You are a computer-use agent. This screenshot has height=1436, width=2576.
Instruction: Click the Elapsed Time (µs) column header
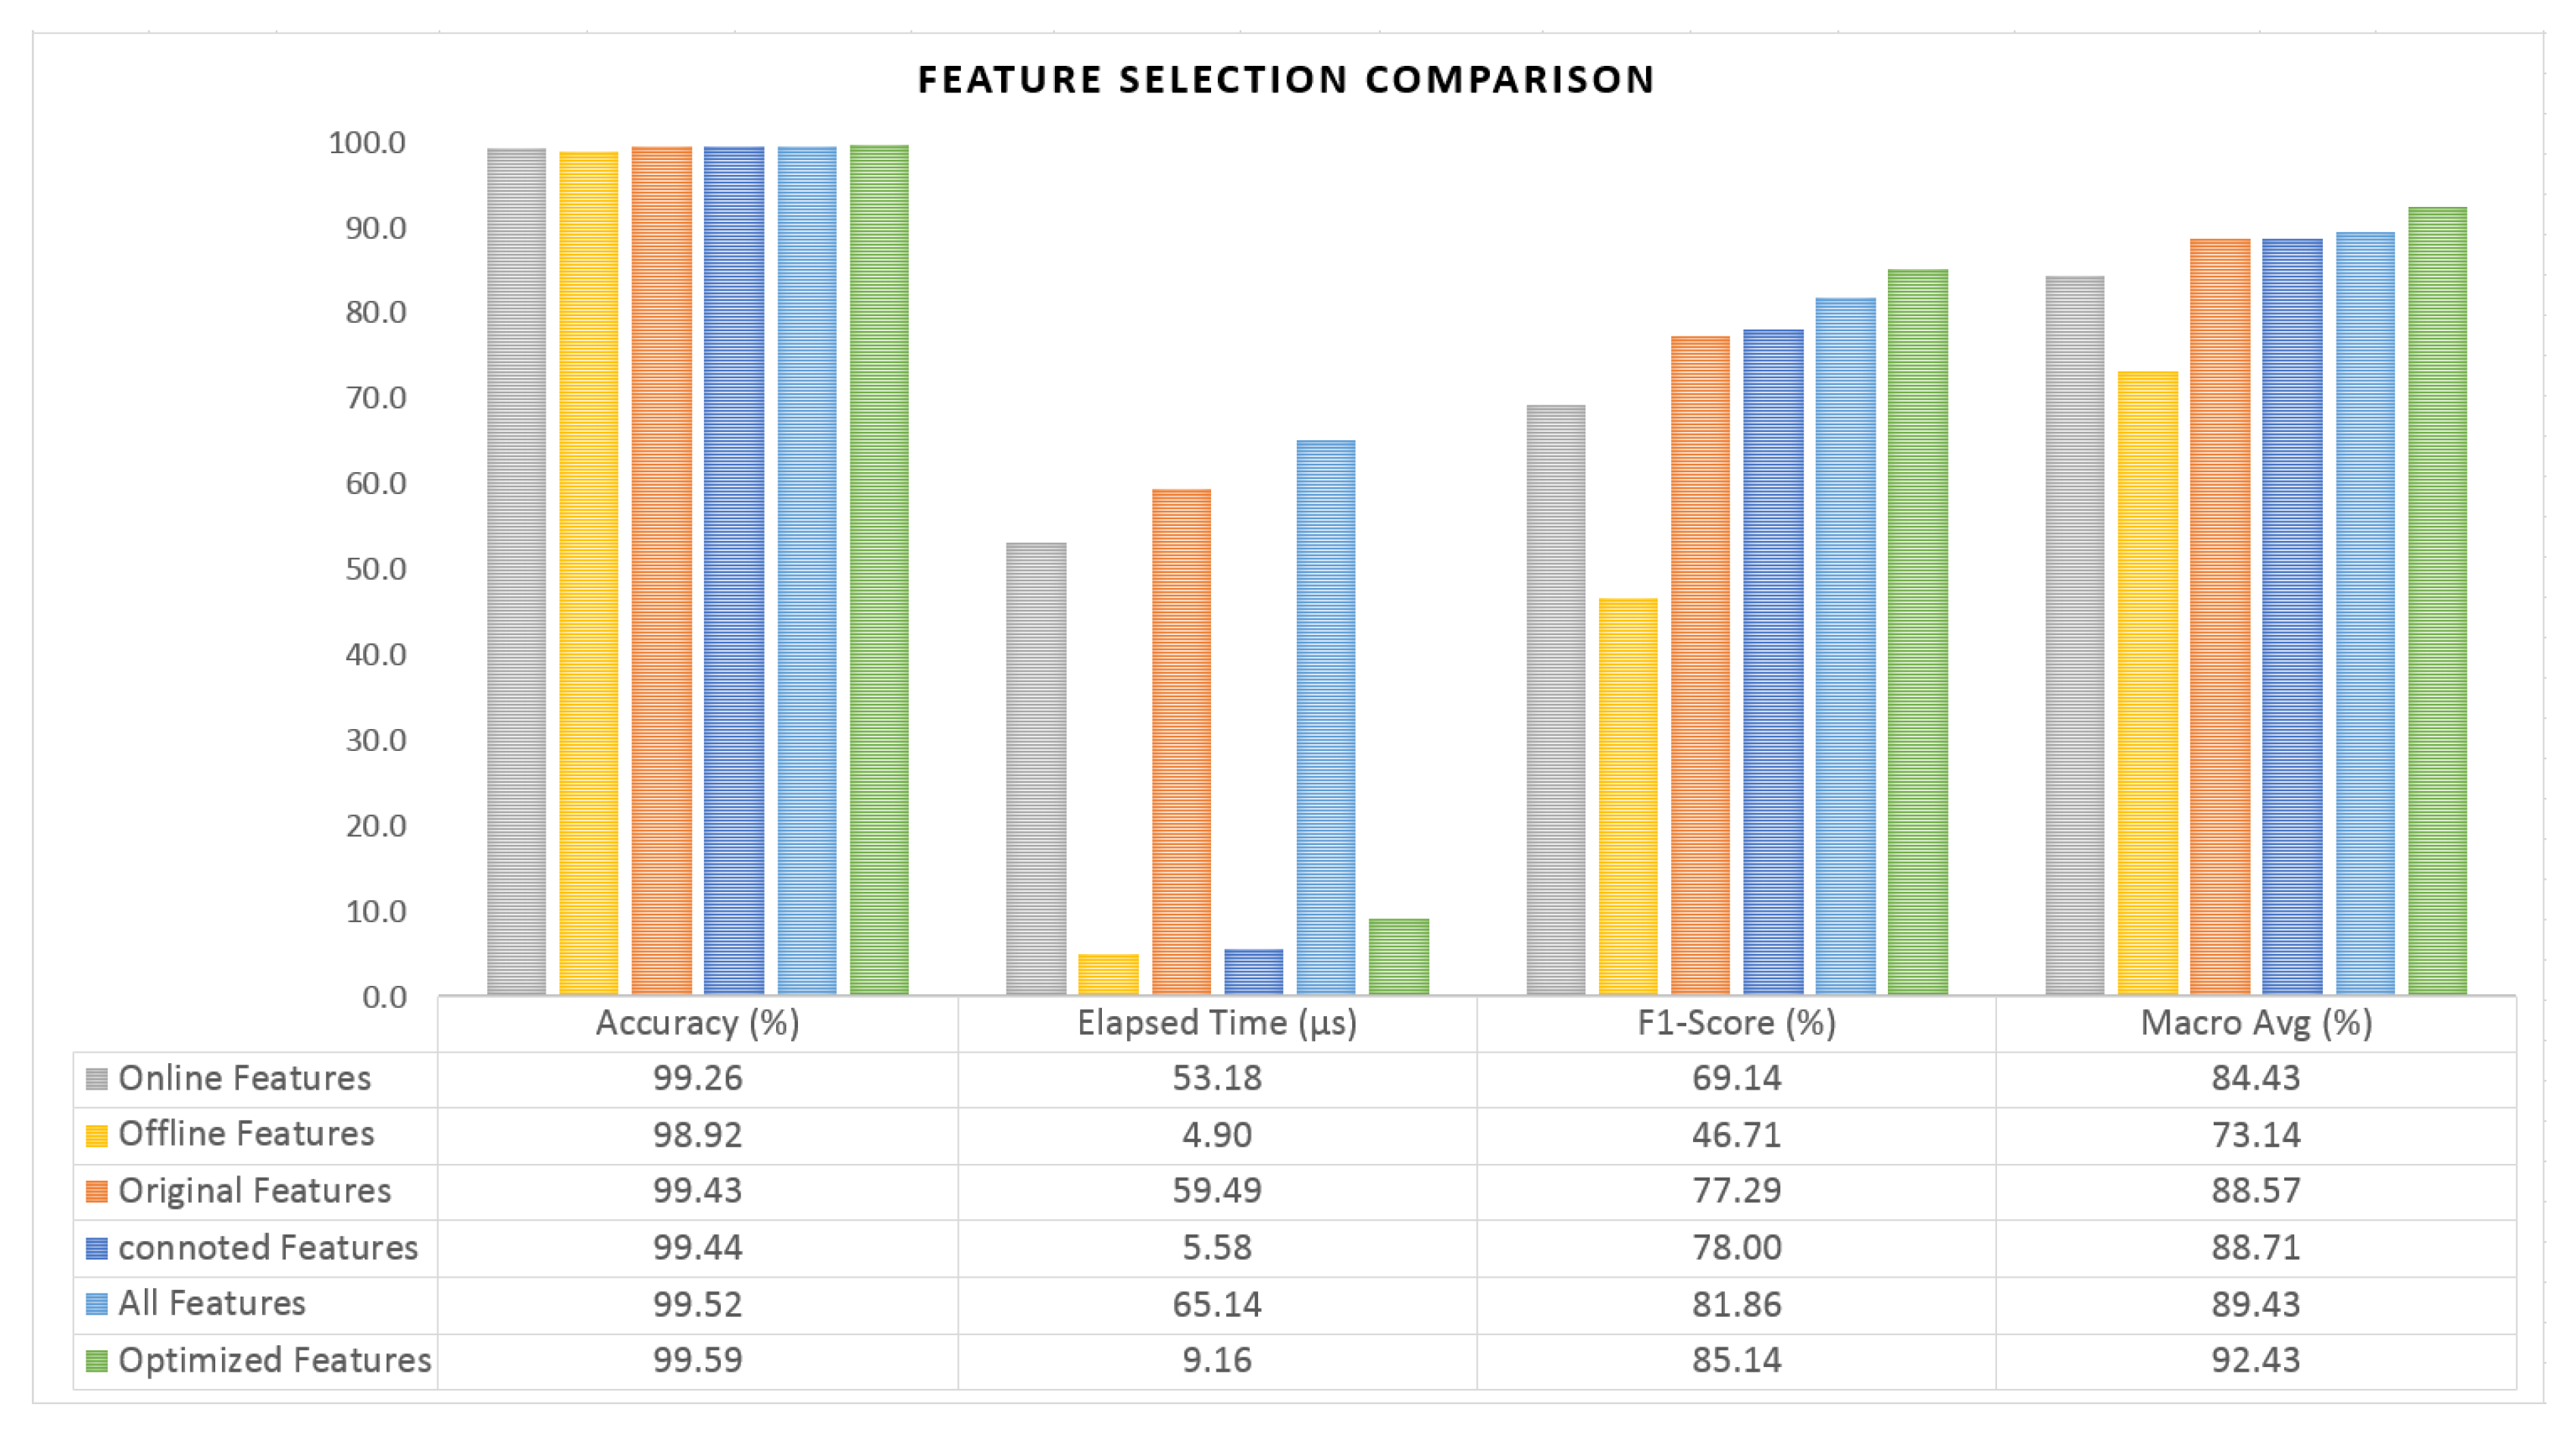pos(1217,1023)
